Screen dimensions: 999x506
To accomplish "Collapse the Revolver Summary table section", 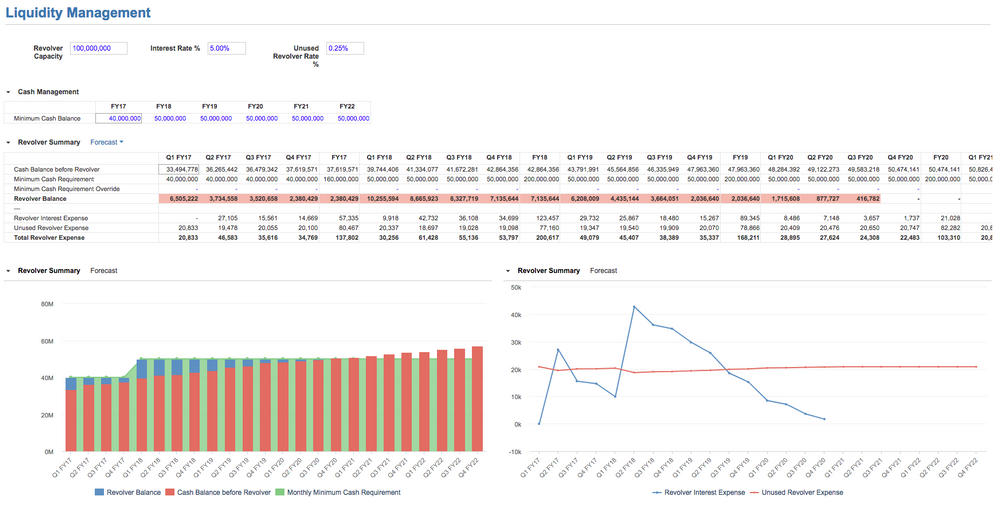I will click(8, 143).
